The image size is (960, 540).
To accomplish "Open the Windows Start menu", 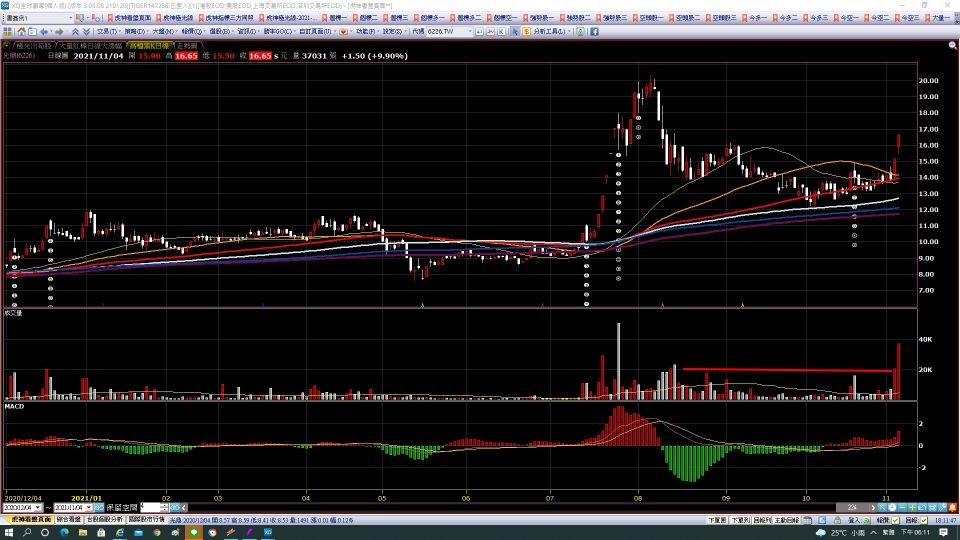I will [8, 533].
